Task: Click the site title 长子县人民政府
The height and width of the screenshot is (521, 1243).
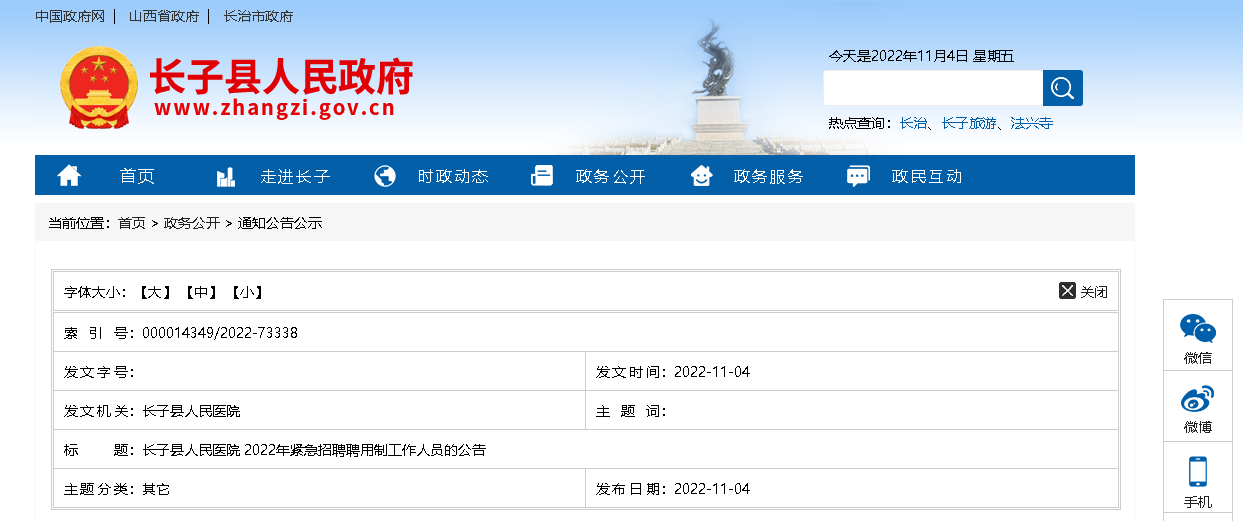Action: coord(281,76)
